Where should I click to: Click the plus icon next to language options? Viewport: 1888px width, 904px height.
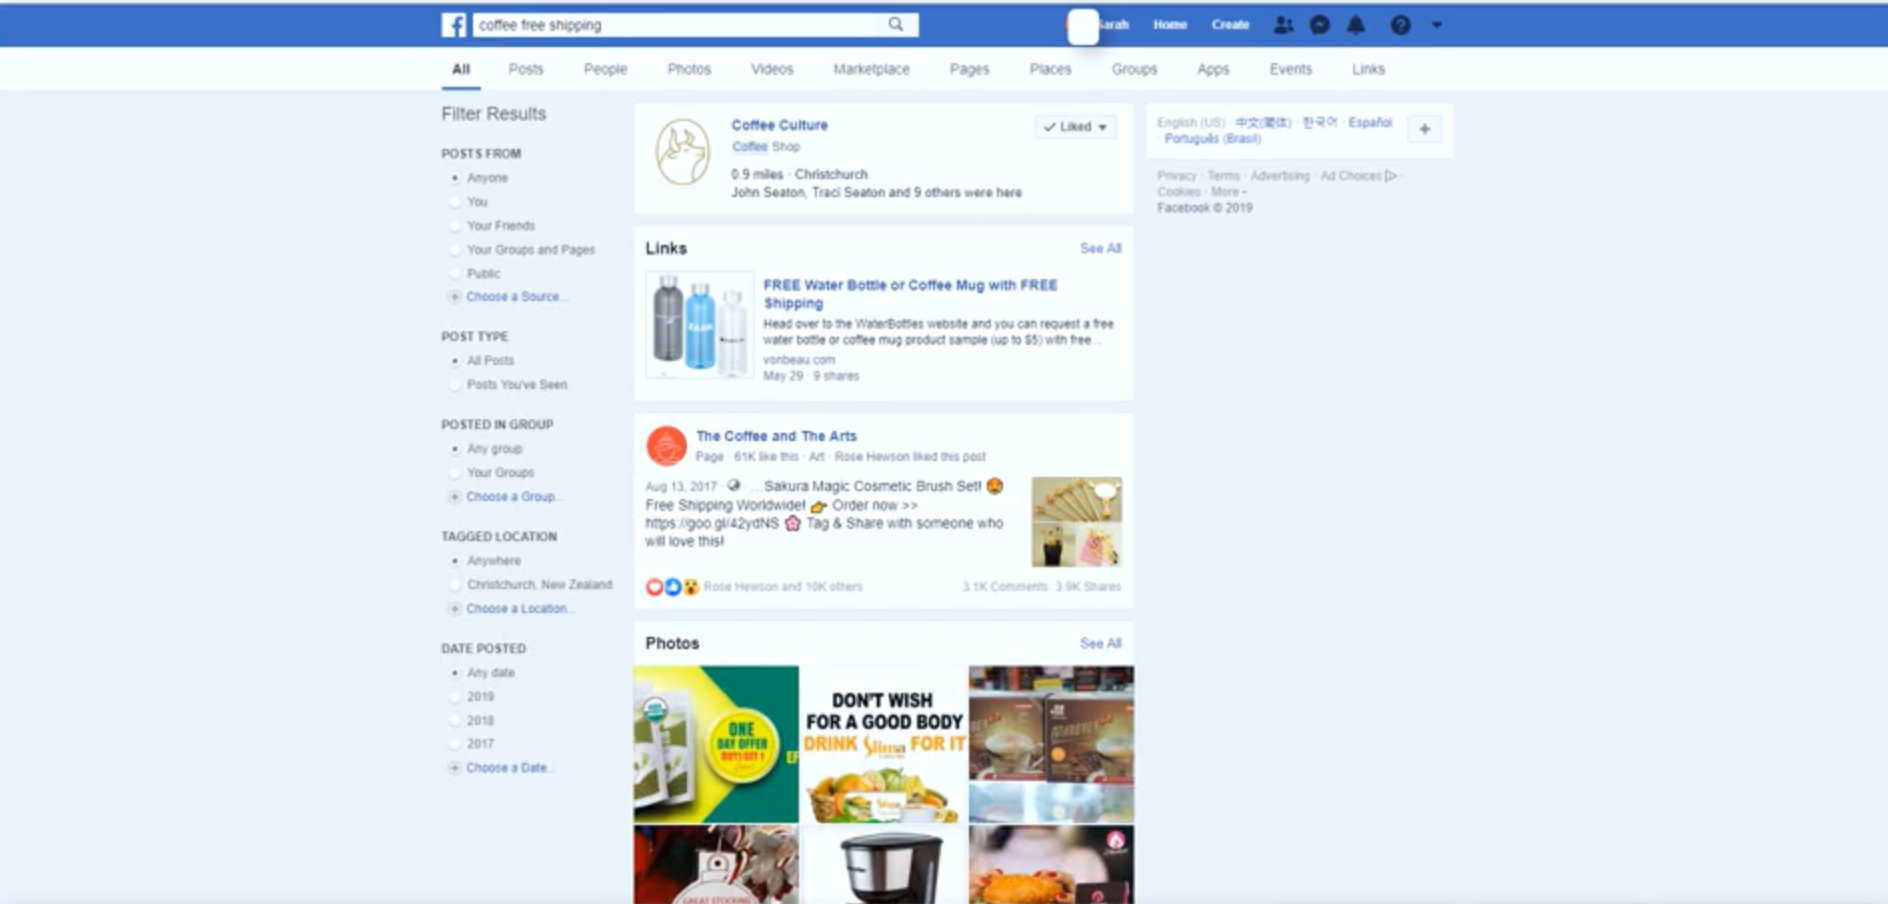coord(1424,129)
